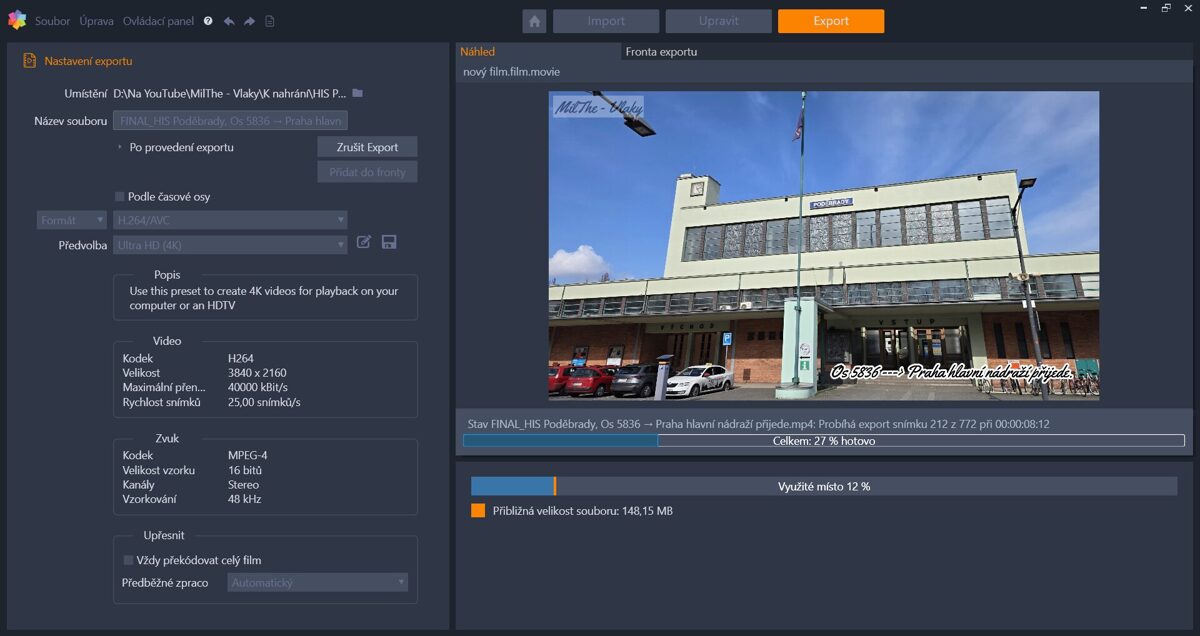Screen dimensions: 1200x636
Task: Open the document notes icon next to redo
Action: 270,20
